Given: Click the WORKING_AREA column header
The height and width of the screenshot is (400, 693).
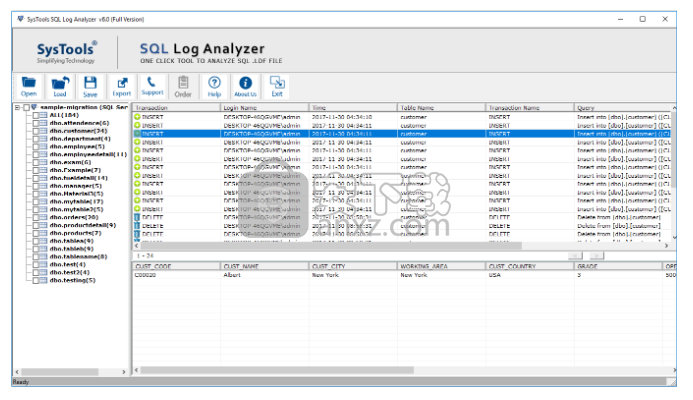Looking at the screenshot, I should [441, 266].
